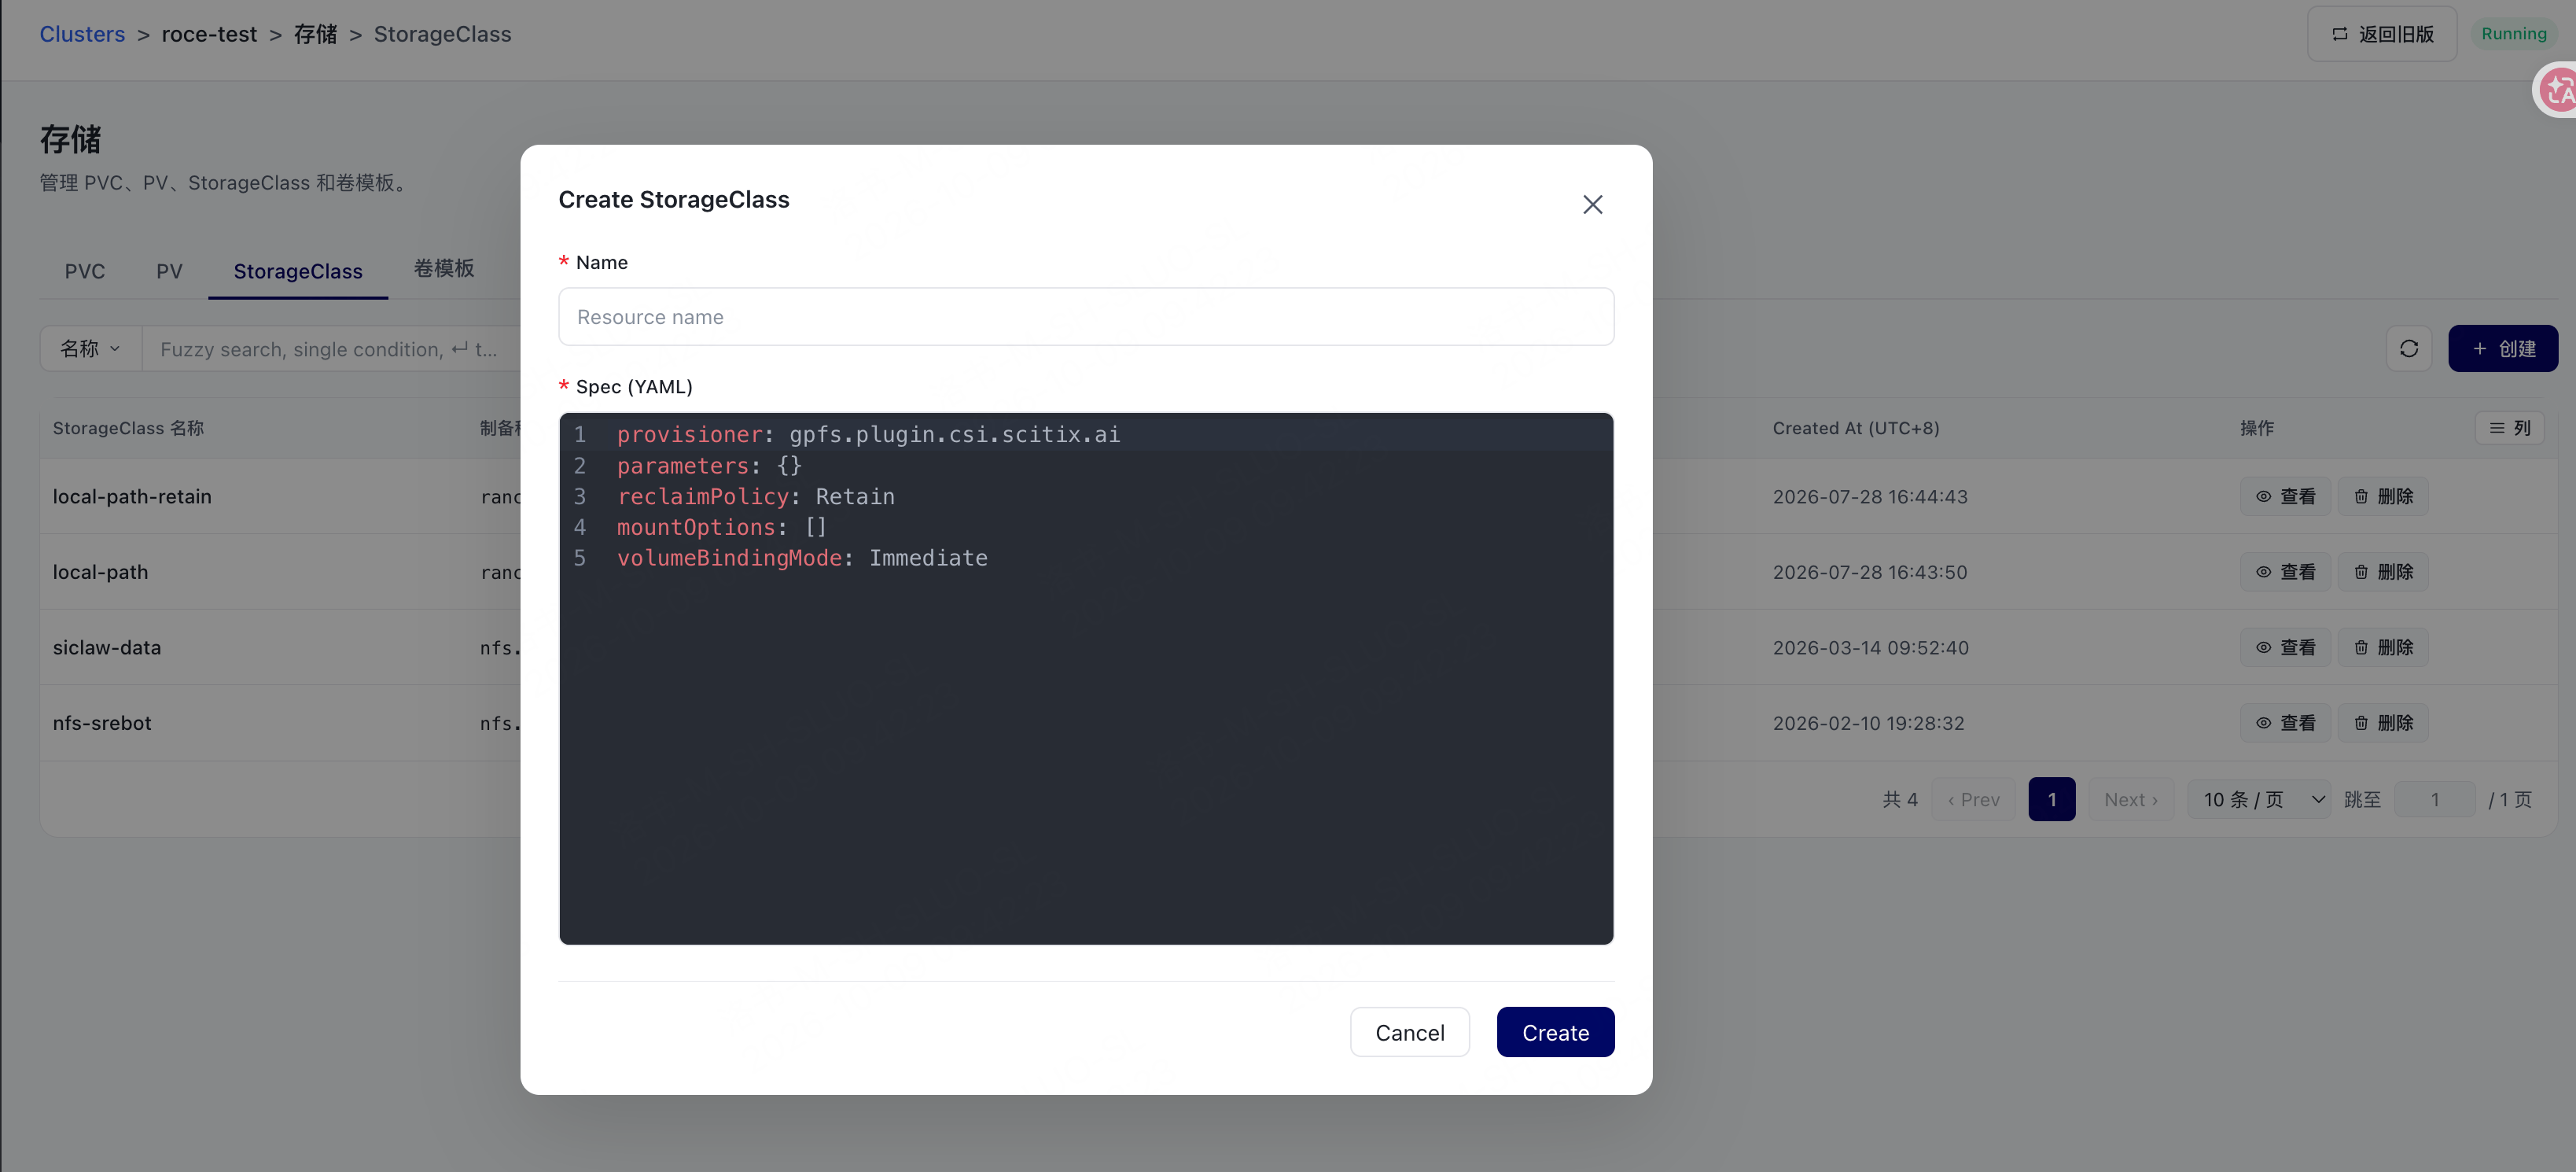Click 2026-03-14 09:52:40 timestamp cell
This screenshot has width=2576, height=1172.
[1870, 647]
